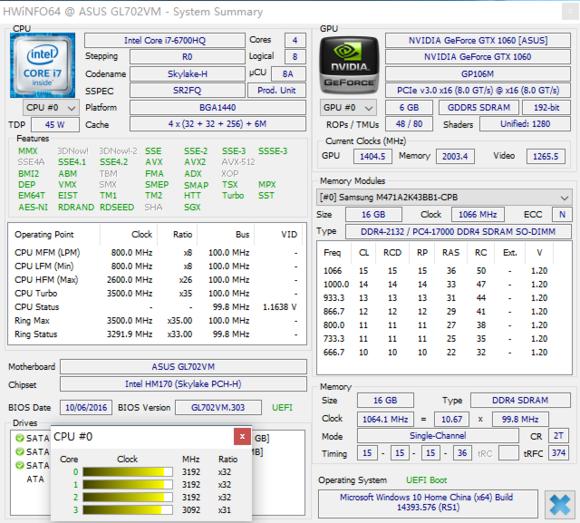This screenshot has height=523, width=580.
Task: Click the Core 3 clock bar
Action: [x=128, y=510]
